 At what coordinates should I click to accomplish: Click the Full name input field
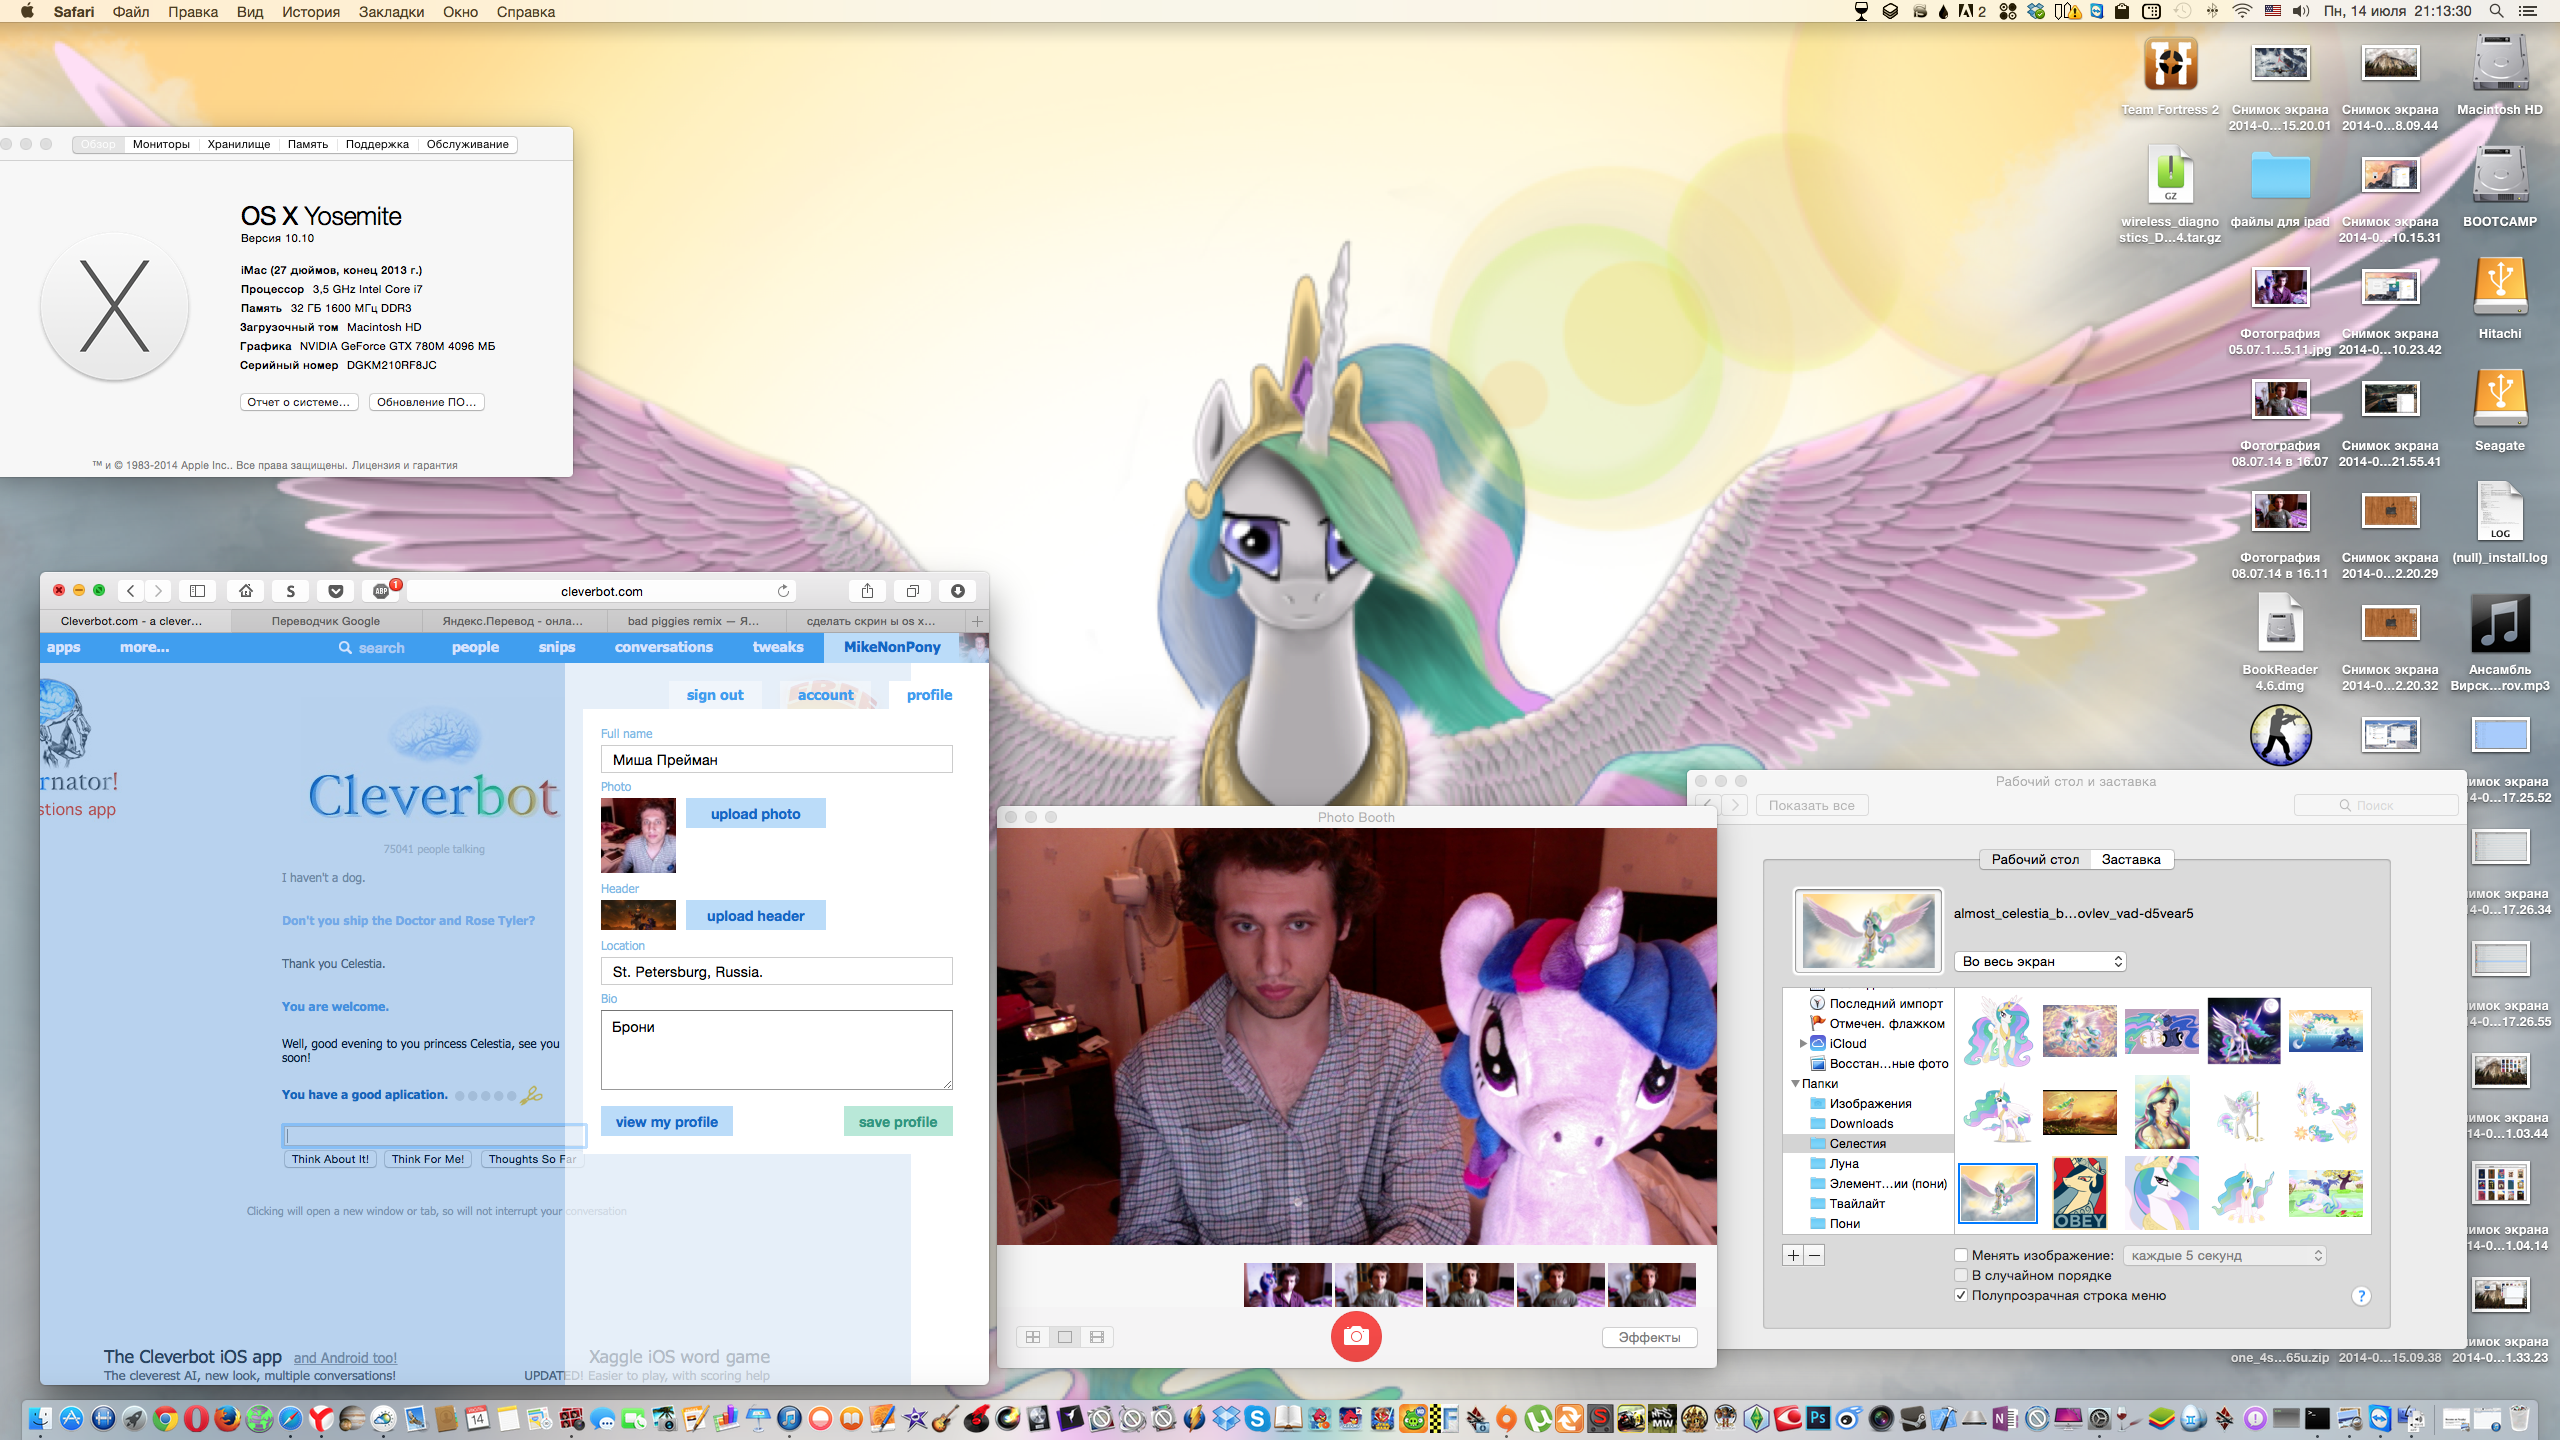[x=777, y=759]
